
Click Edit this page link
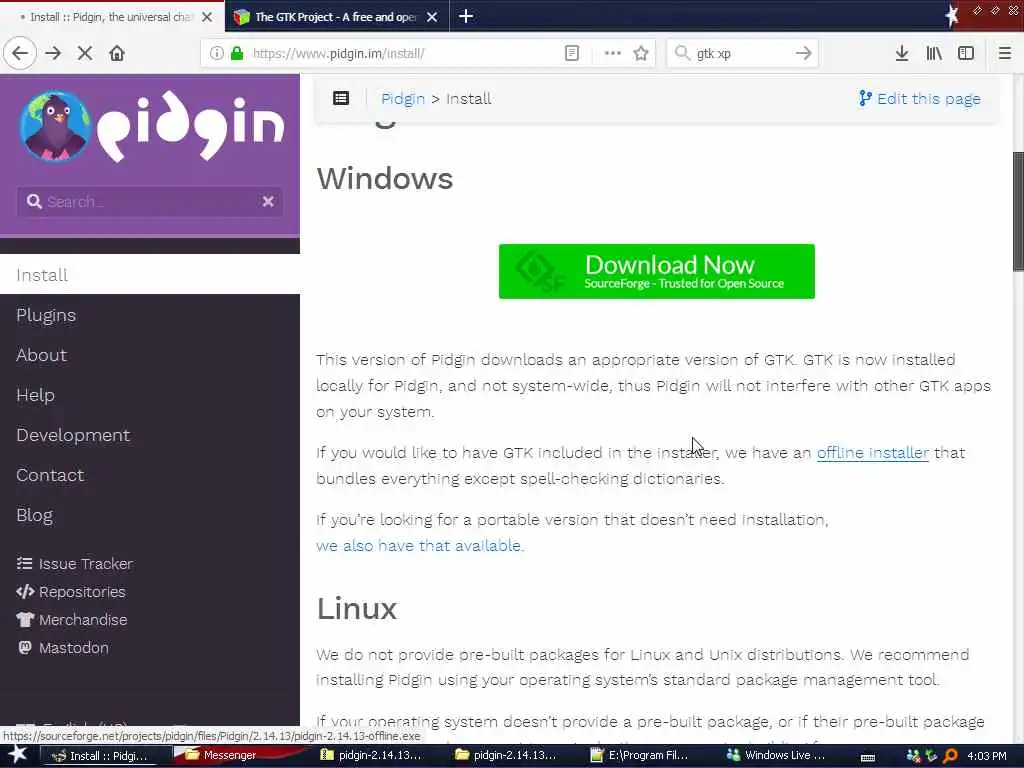pyautogui.click(x=920, y=99)
